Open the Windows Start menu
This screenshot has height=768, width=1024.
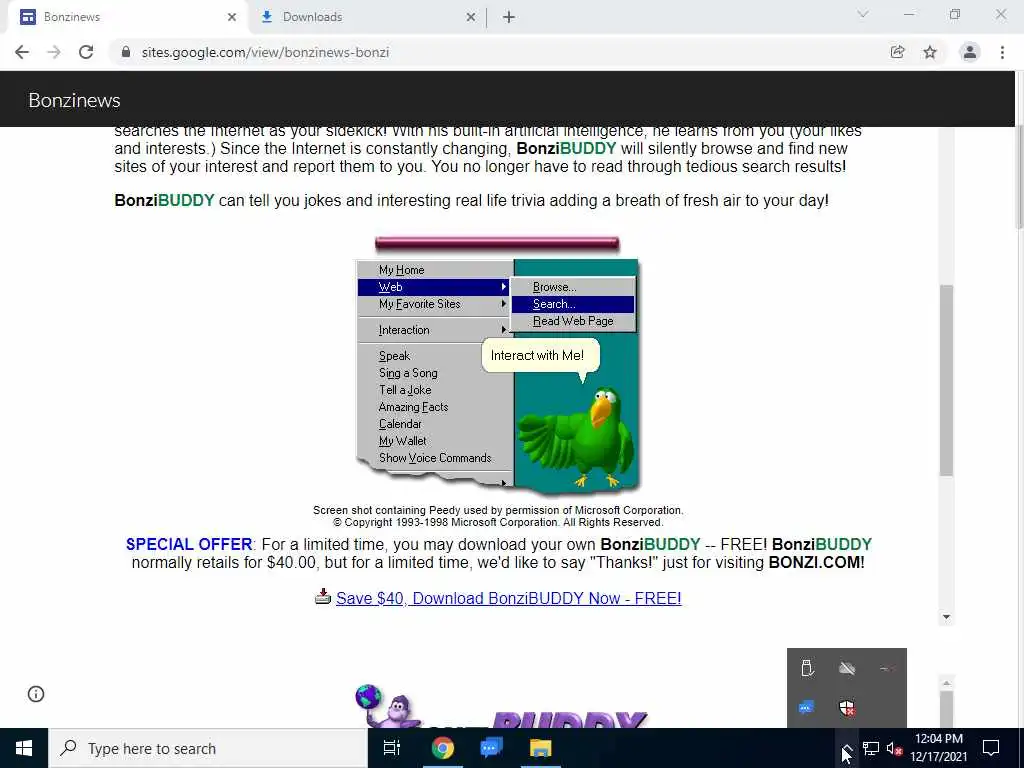(24, 748)
